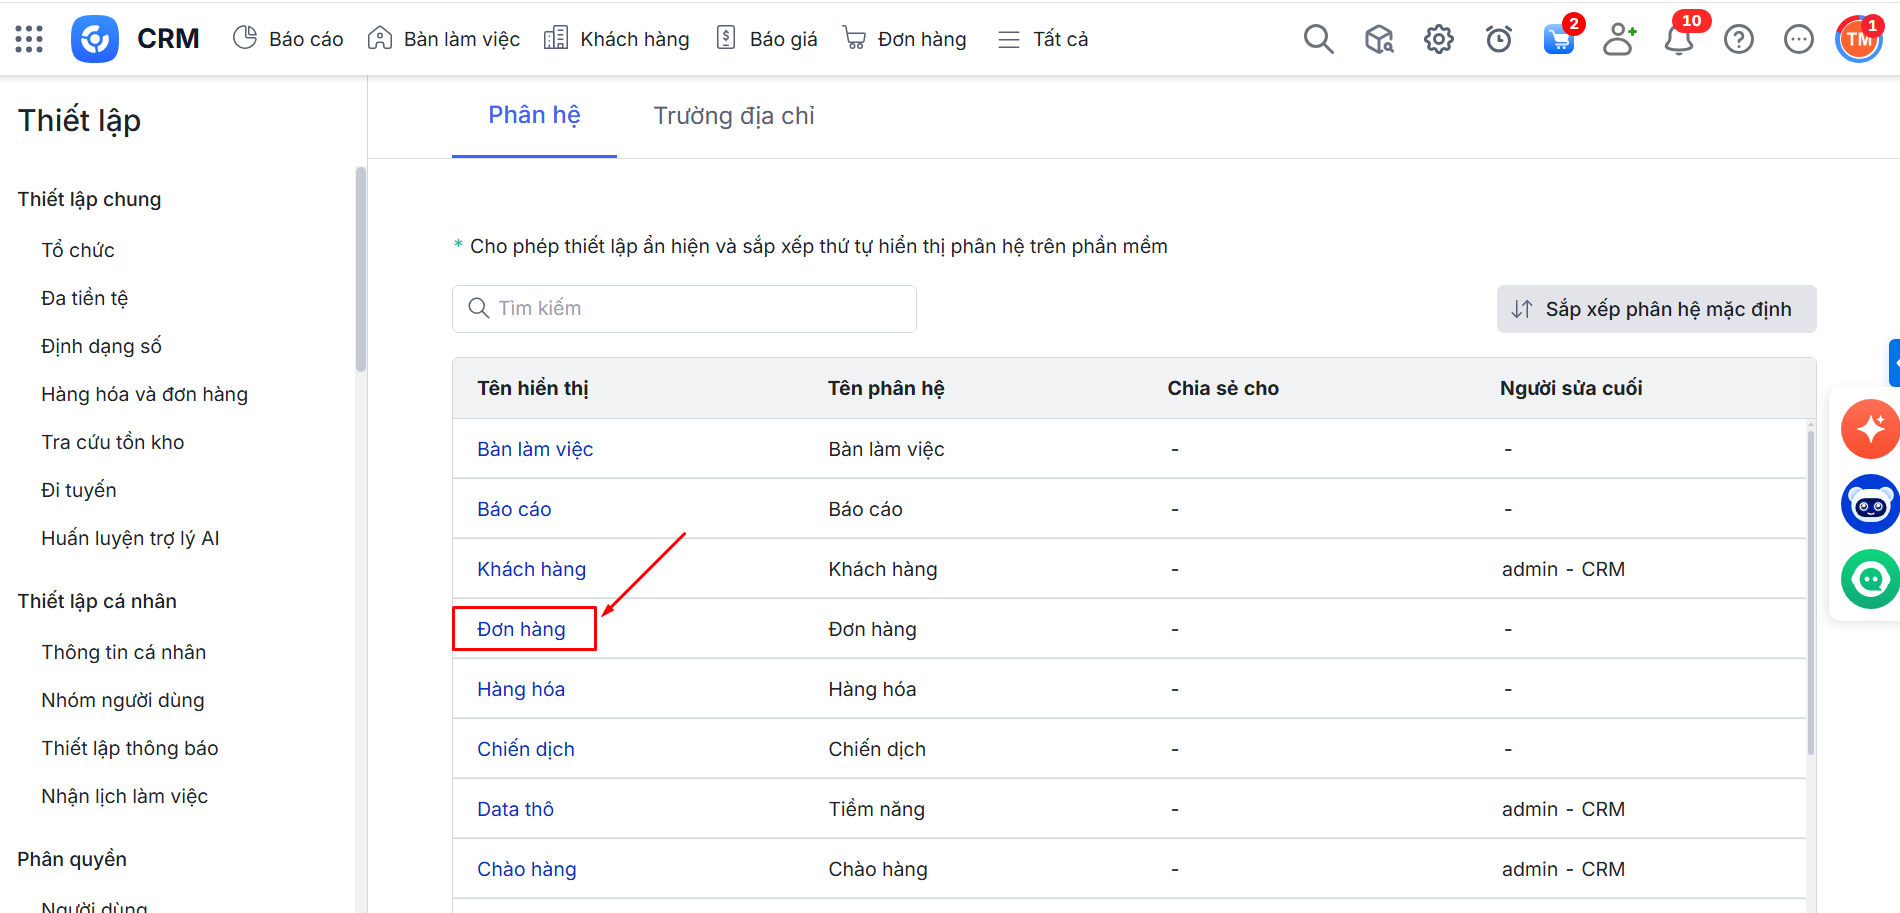Image resolution: width=1900 pixels, height=913 pixels.
Task: Open the chat bubble more-options icon
Action: pos(1798,39)
